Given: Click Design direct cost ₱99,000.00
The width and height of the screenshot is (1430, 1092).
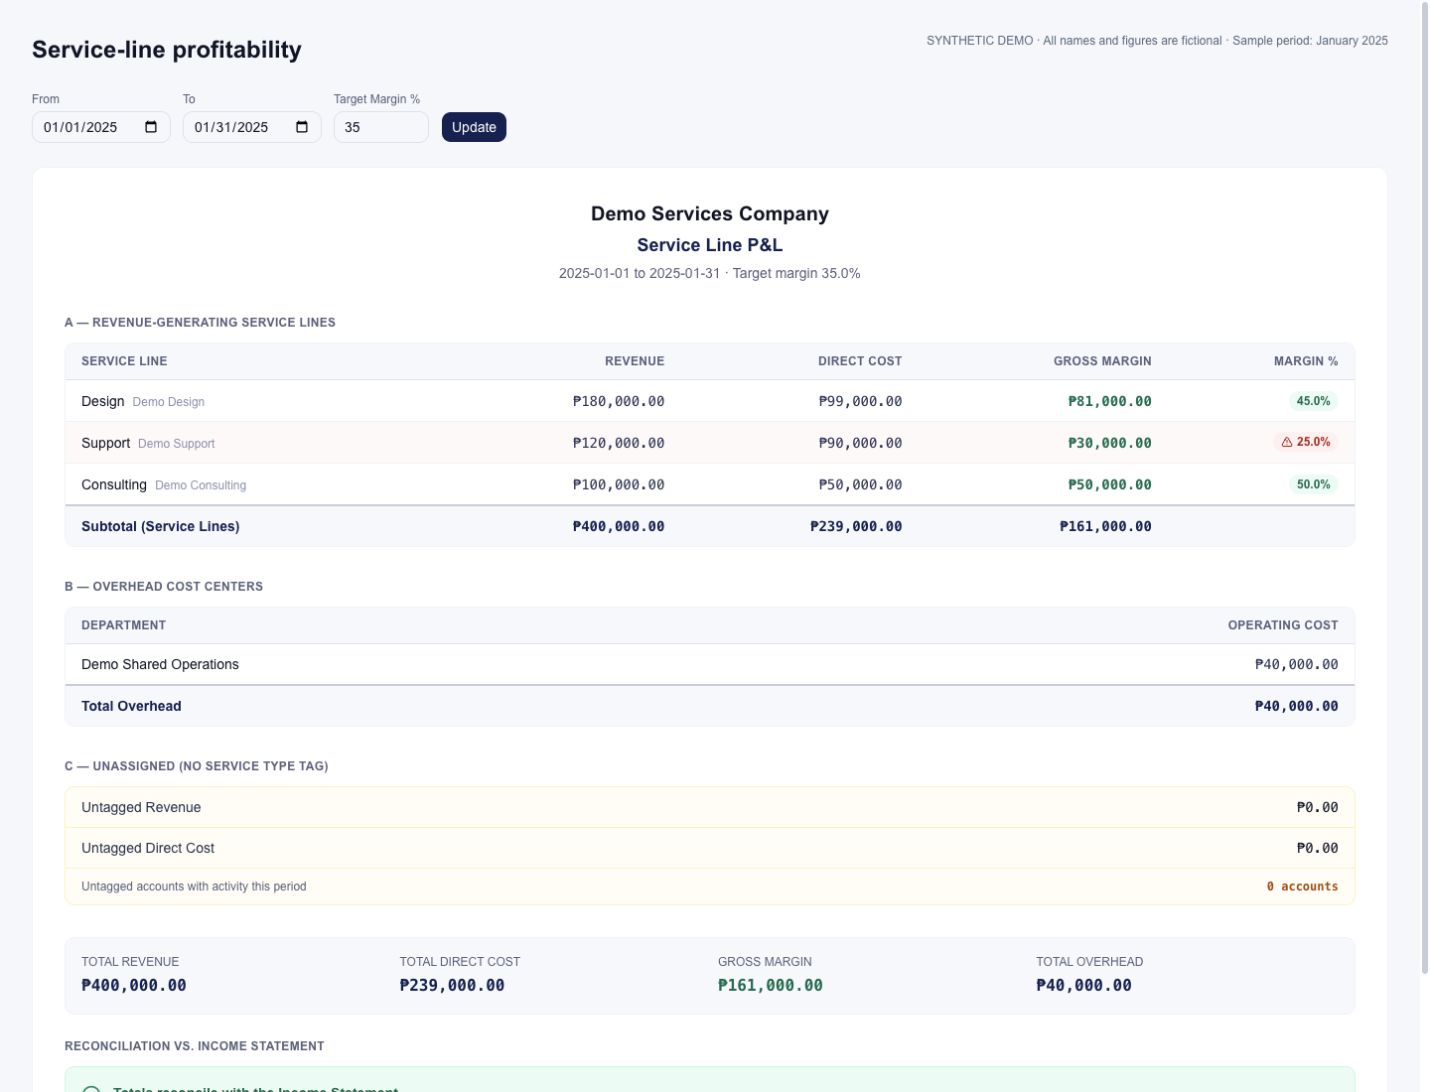Looking at the screenshot, I should pos(860,401).
